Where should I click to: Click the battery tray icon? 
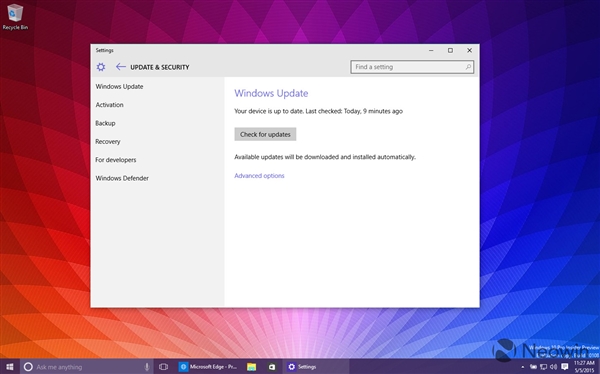click(x=533, y=367)
